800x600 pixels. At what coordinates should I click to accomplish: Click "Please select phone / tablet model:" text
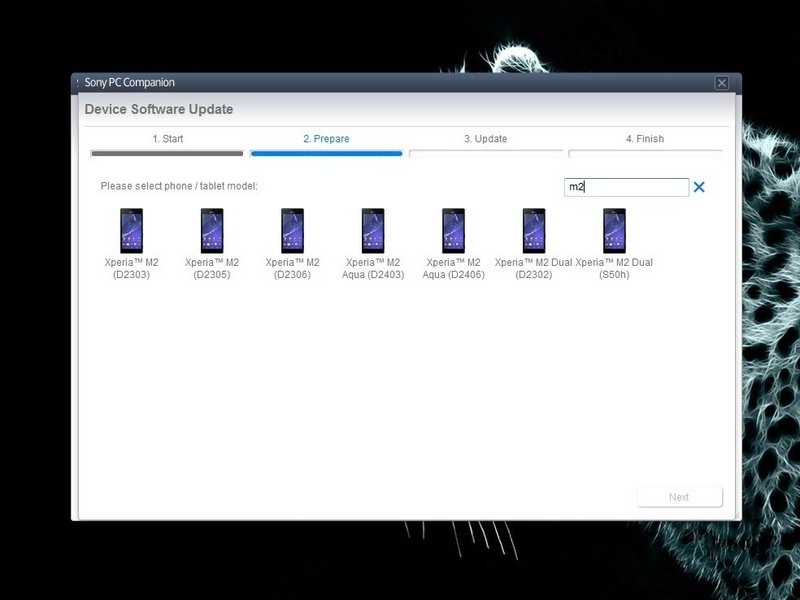[179, 186]
